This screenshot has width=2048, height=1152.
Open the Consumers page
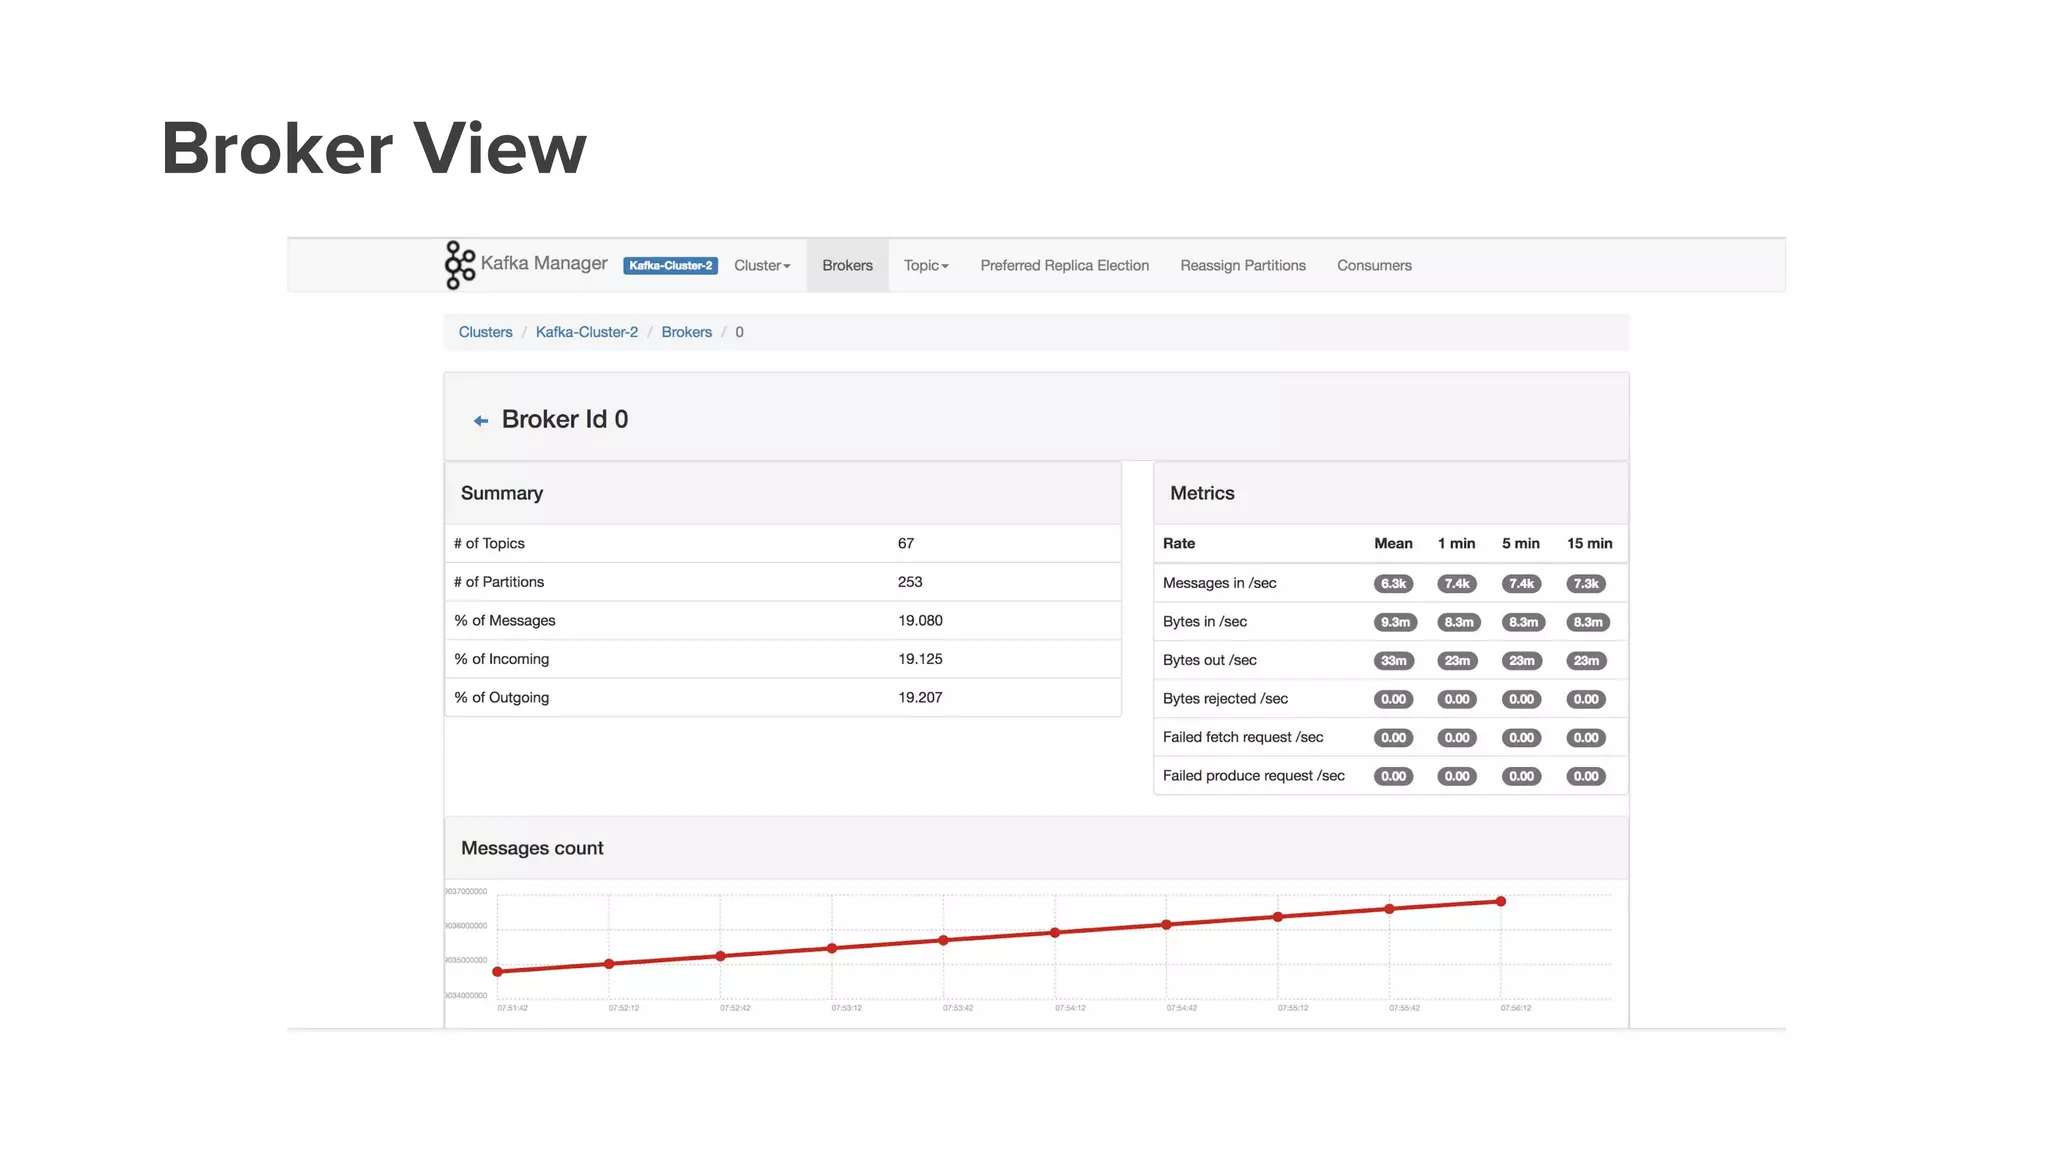click(x=1374, y=266)
